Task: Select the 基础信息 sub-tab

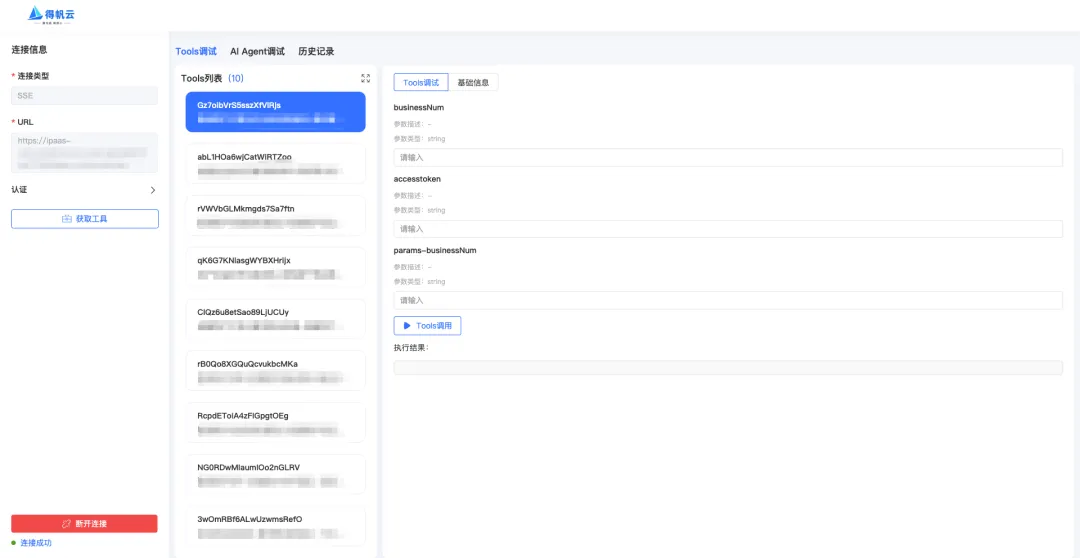Action: (x=473, y=82)
